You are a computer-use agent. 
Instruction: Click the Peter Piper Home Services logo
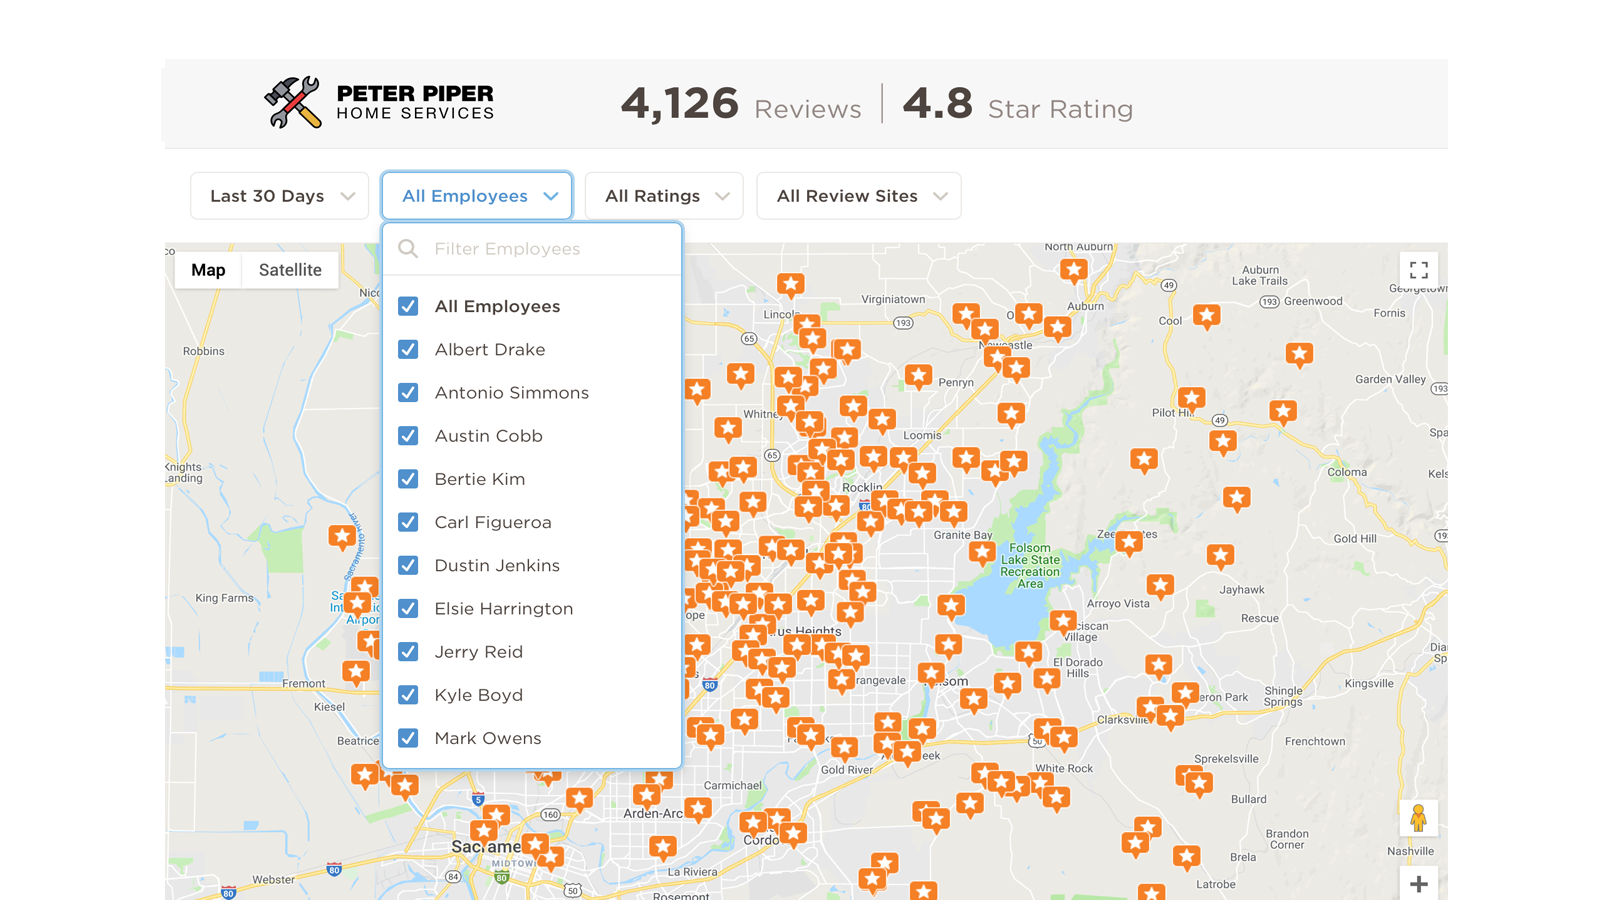pyautogui.click(x=379, y=102)
